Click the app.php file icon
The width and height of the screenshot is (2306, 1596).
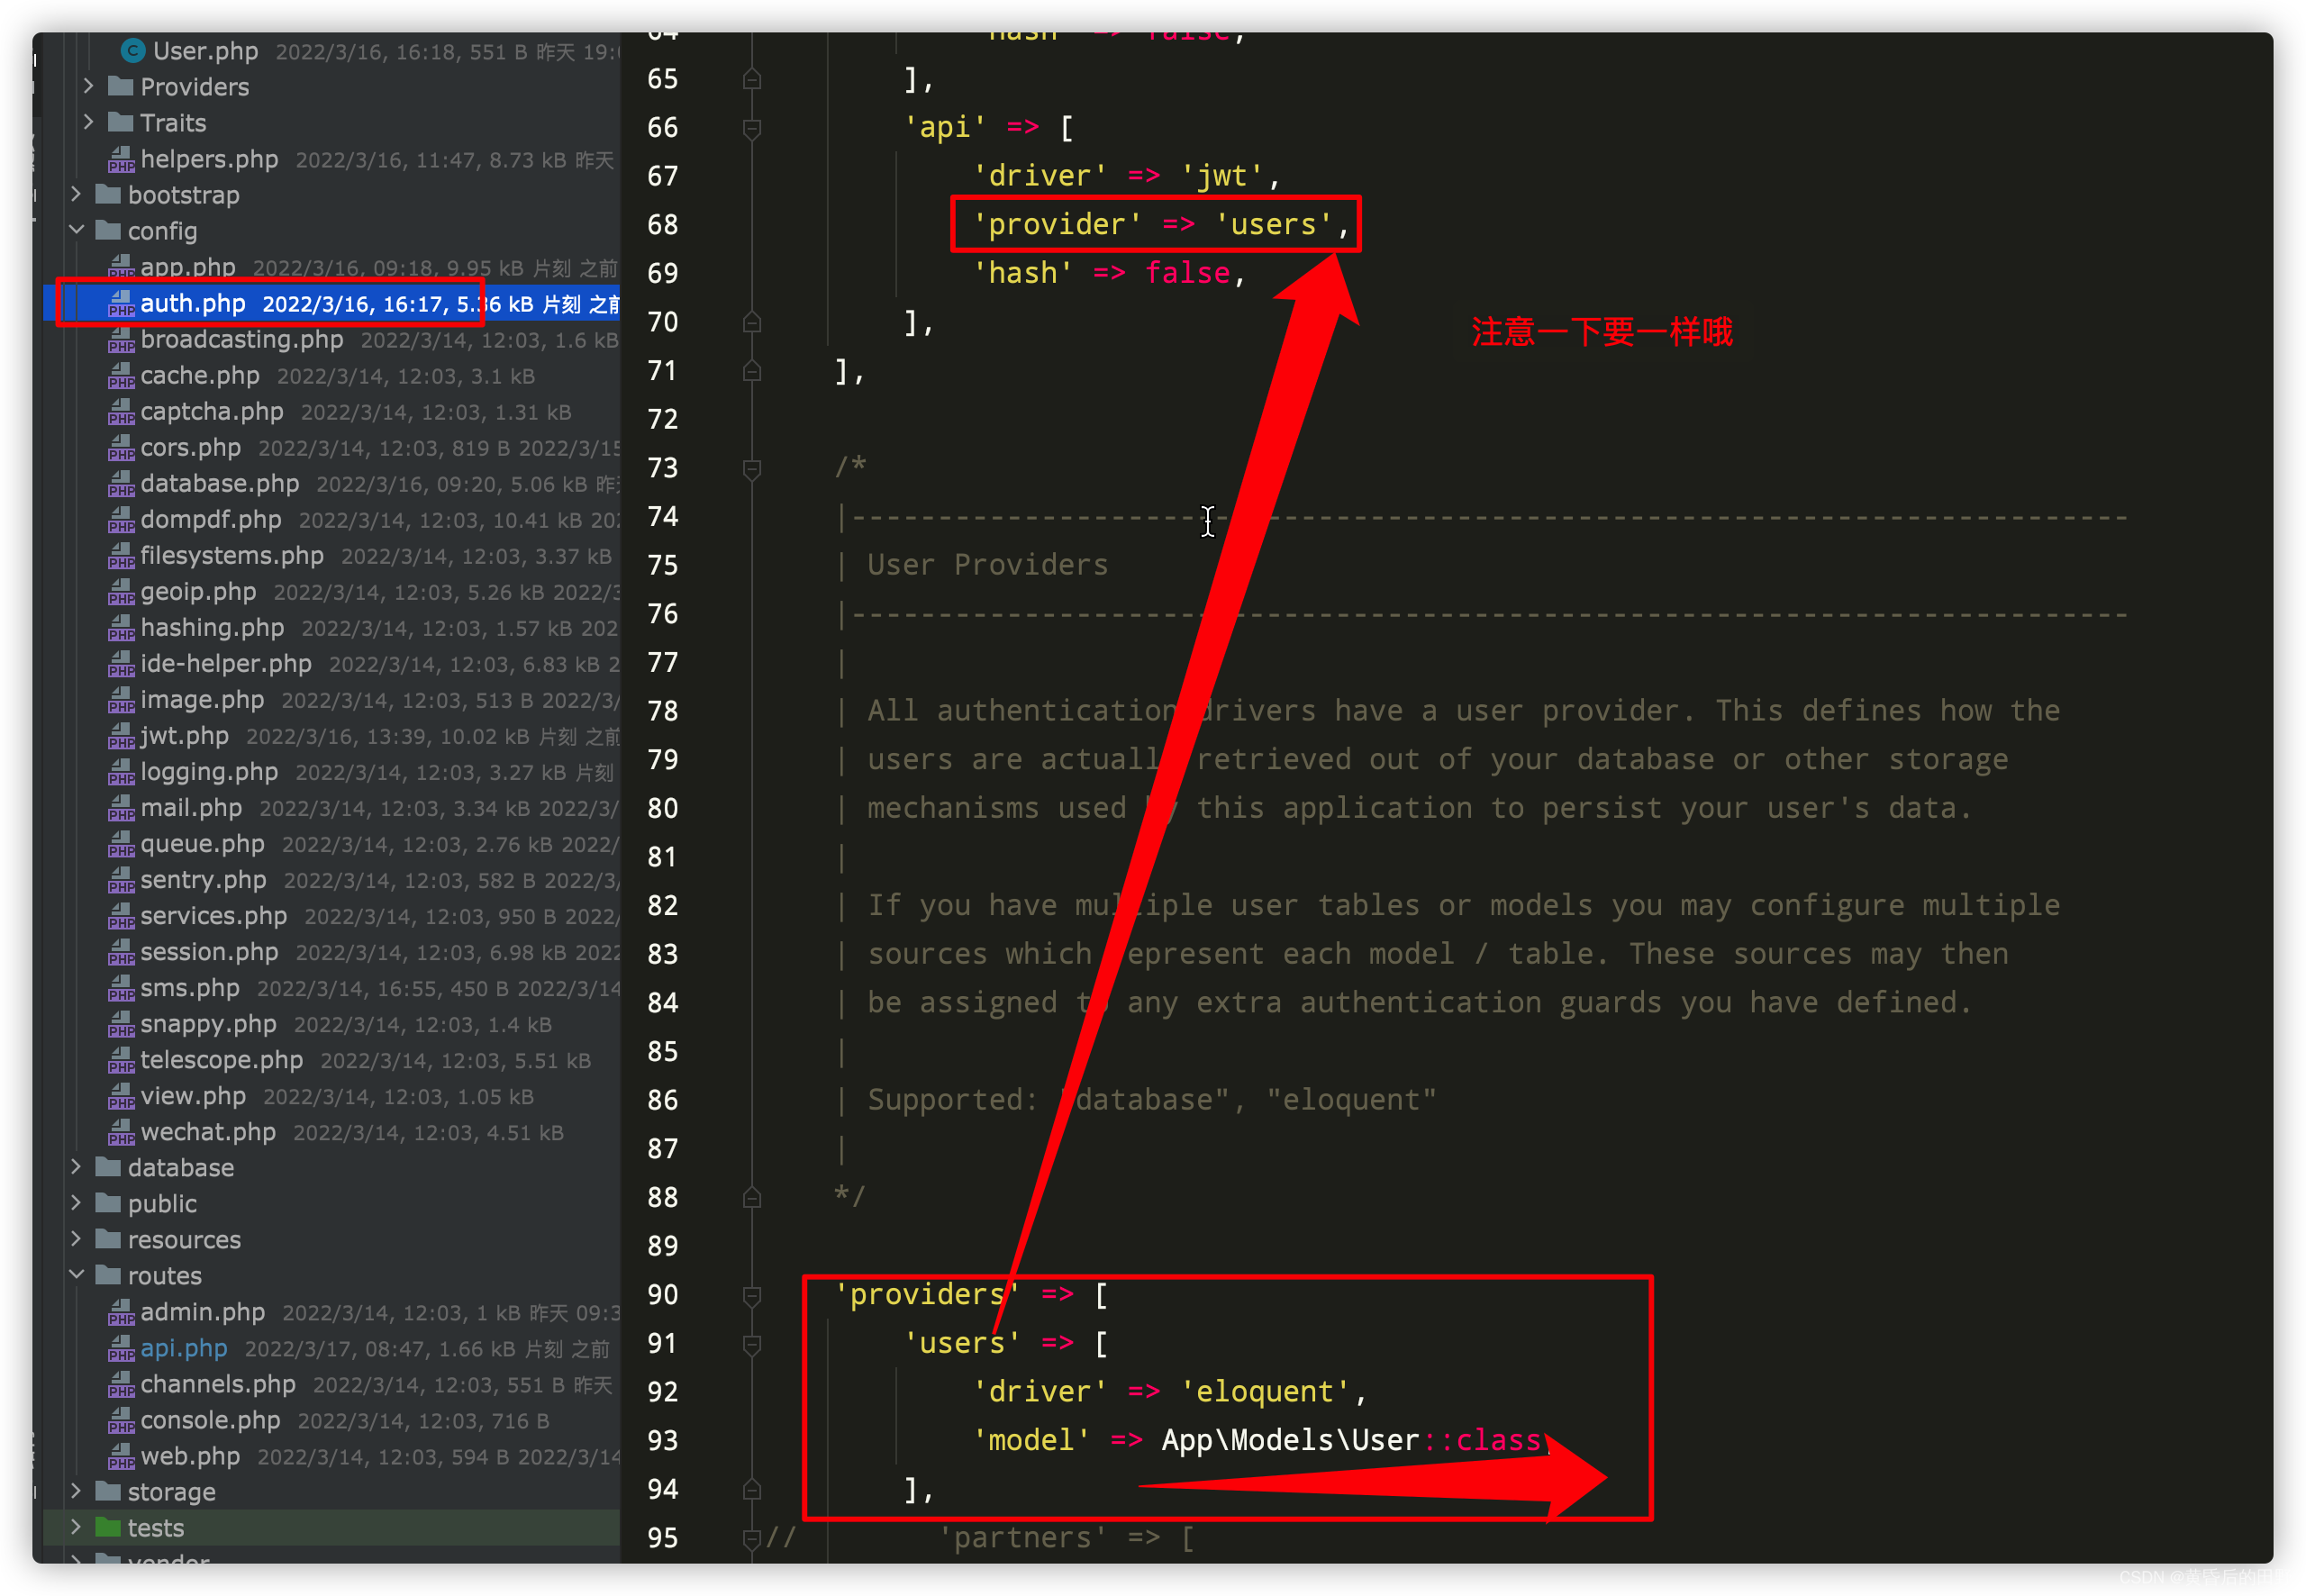pyautogui.click(x=121, y=267)
